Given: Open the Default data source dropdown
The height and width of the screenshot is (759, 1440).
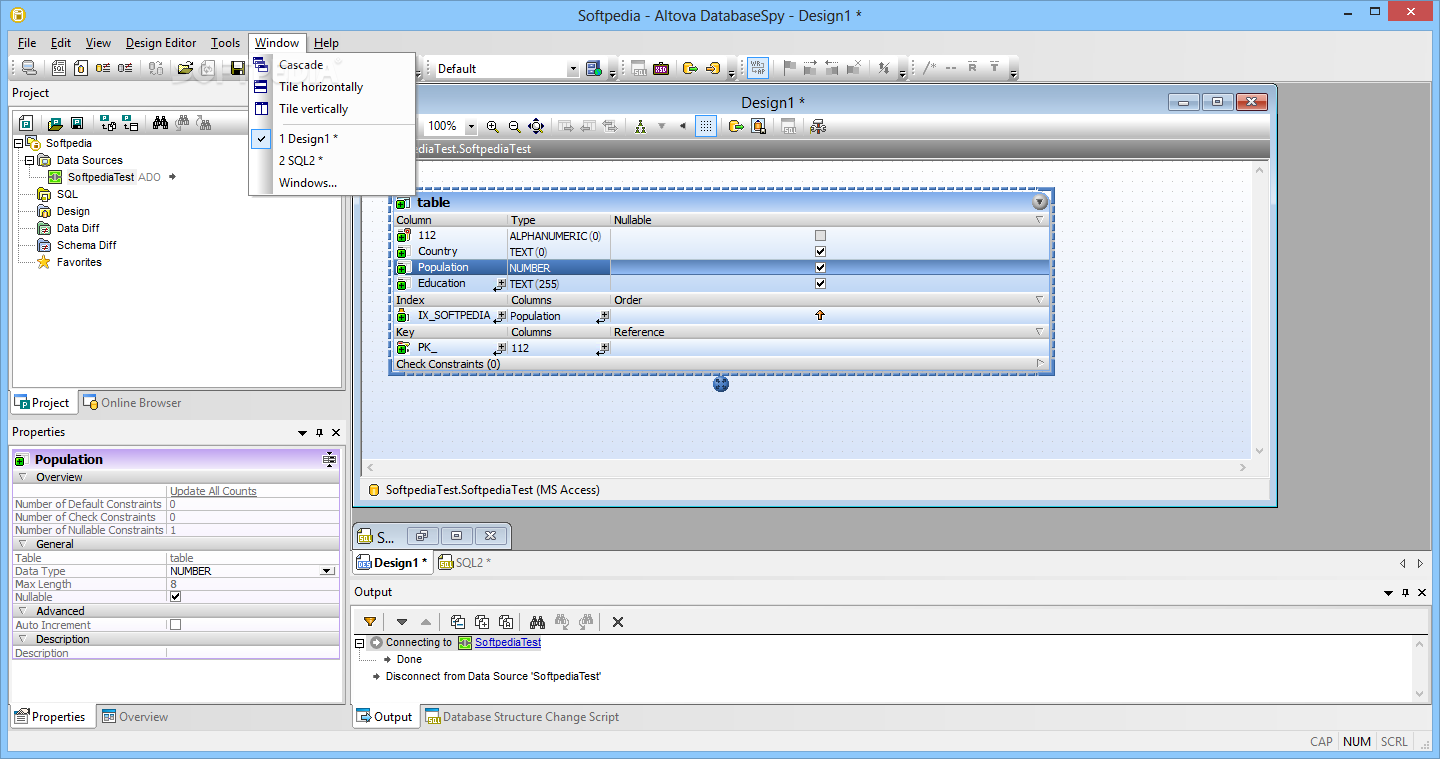Looking at the screenshot, I should click(573, 69).
